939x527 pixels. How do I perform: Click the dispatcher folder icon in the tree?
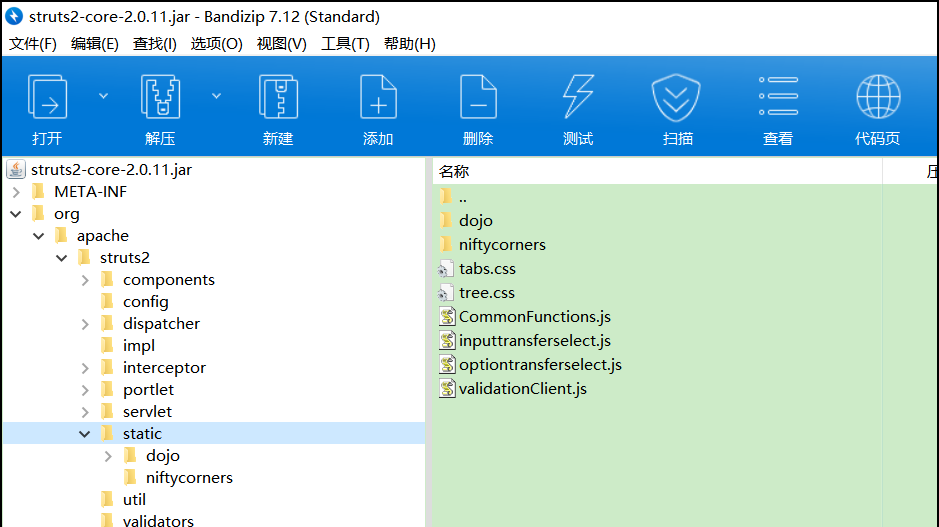coord(107,323)
